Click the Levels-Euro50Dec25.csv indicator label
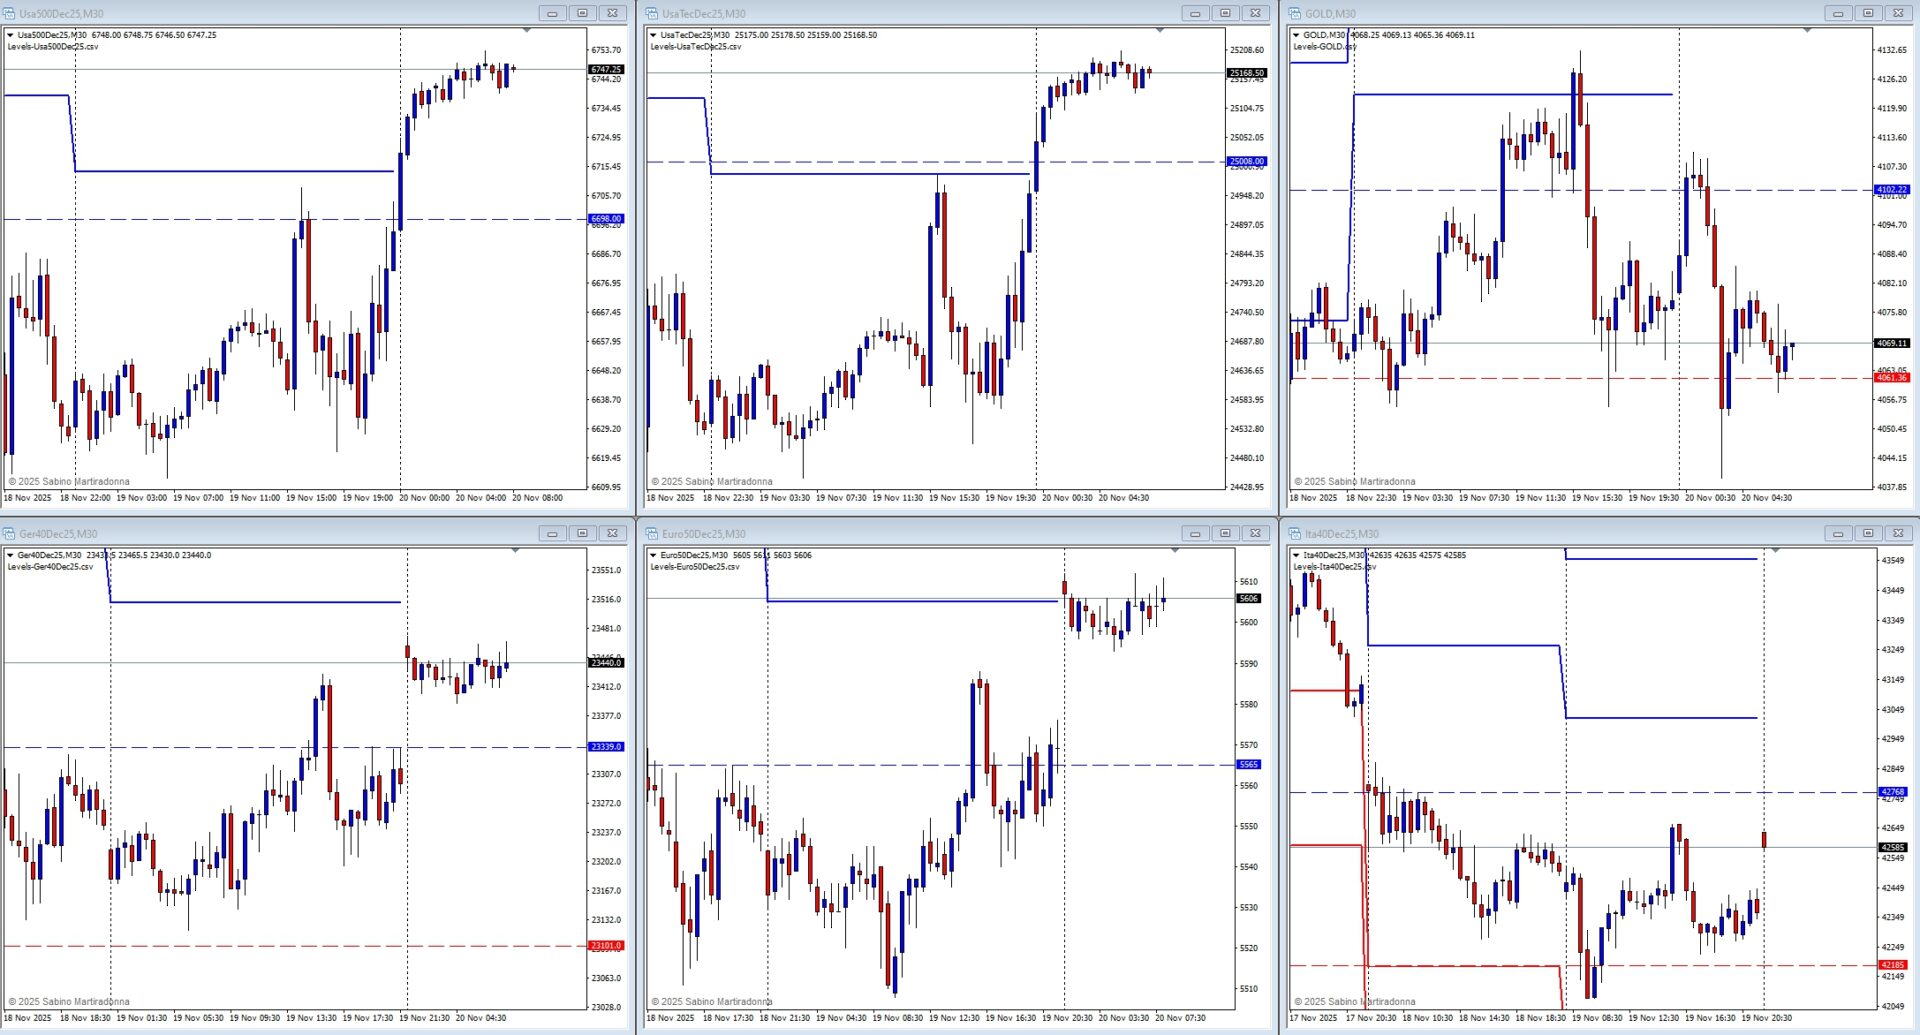The width and height of the screenshot is (1920, 1035). pos(694,567)
